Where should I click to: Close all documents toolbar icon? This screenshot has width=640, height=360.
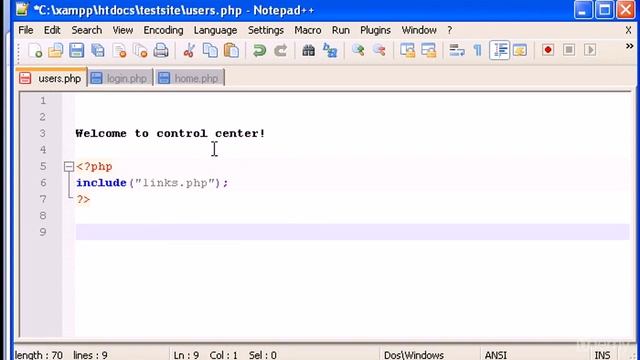pos(140,51)
